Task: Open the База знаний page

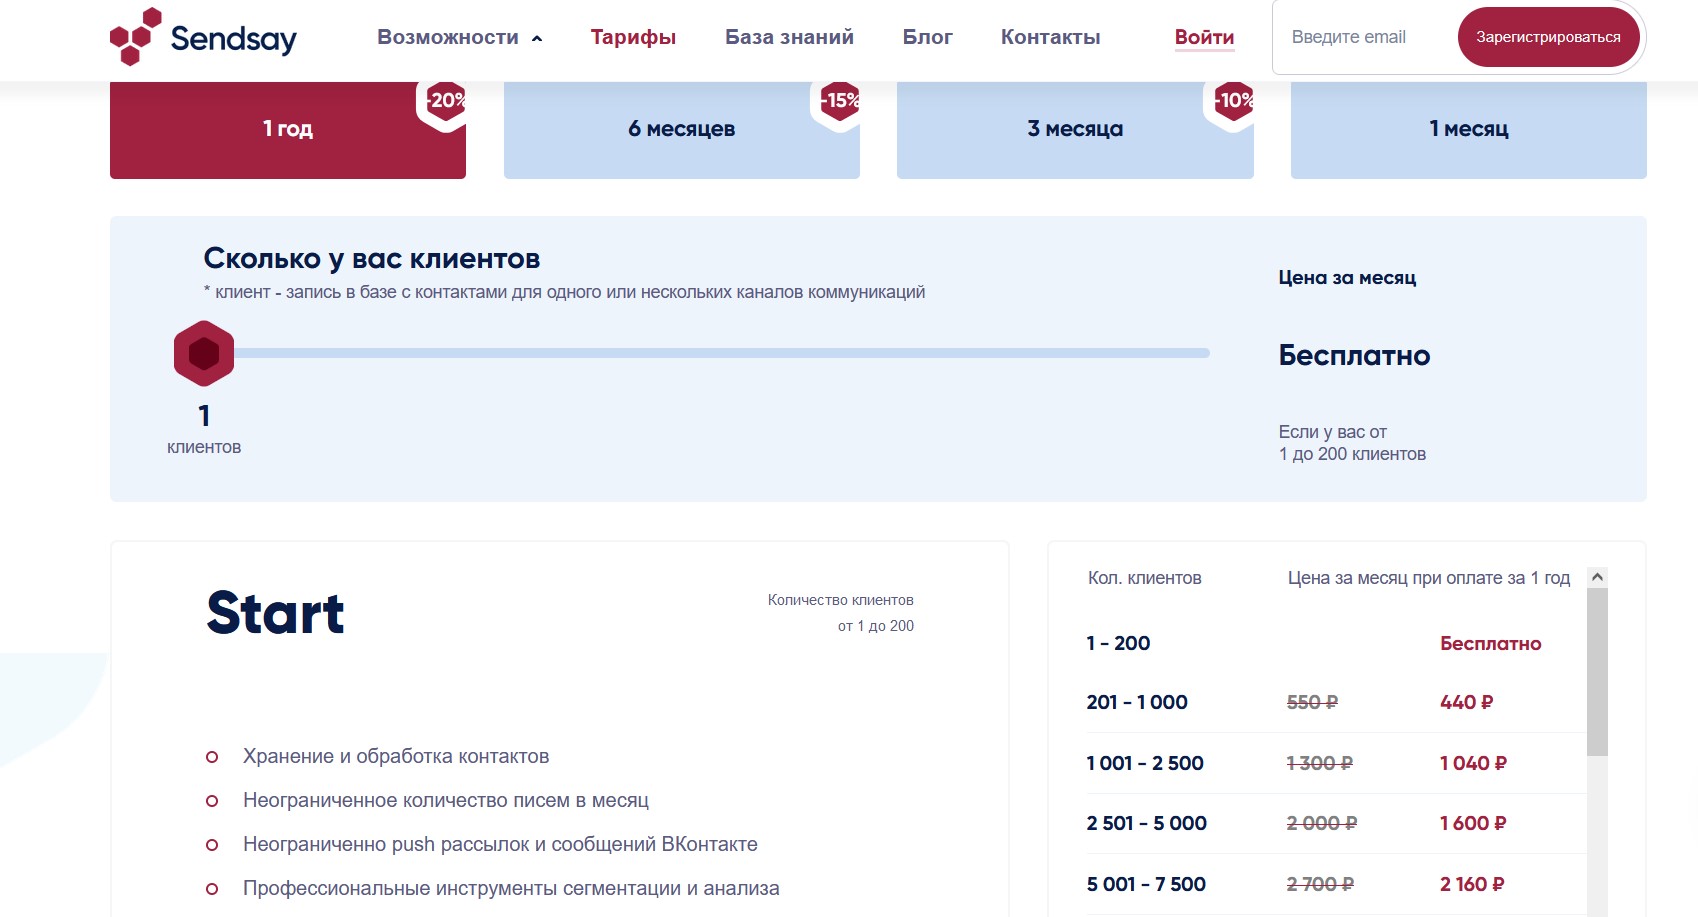Action: tap(789, 38)
